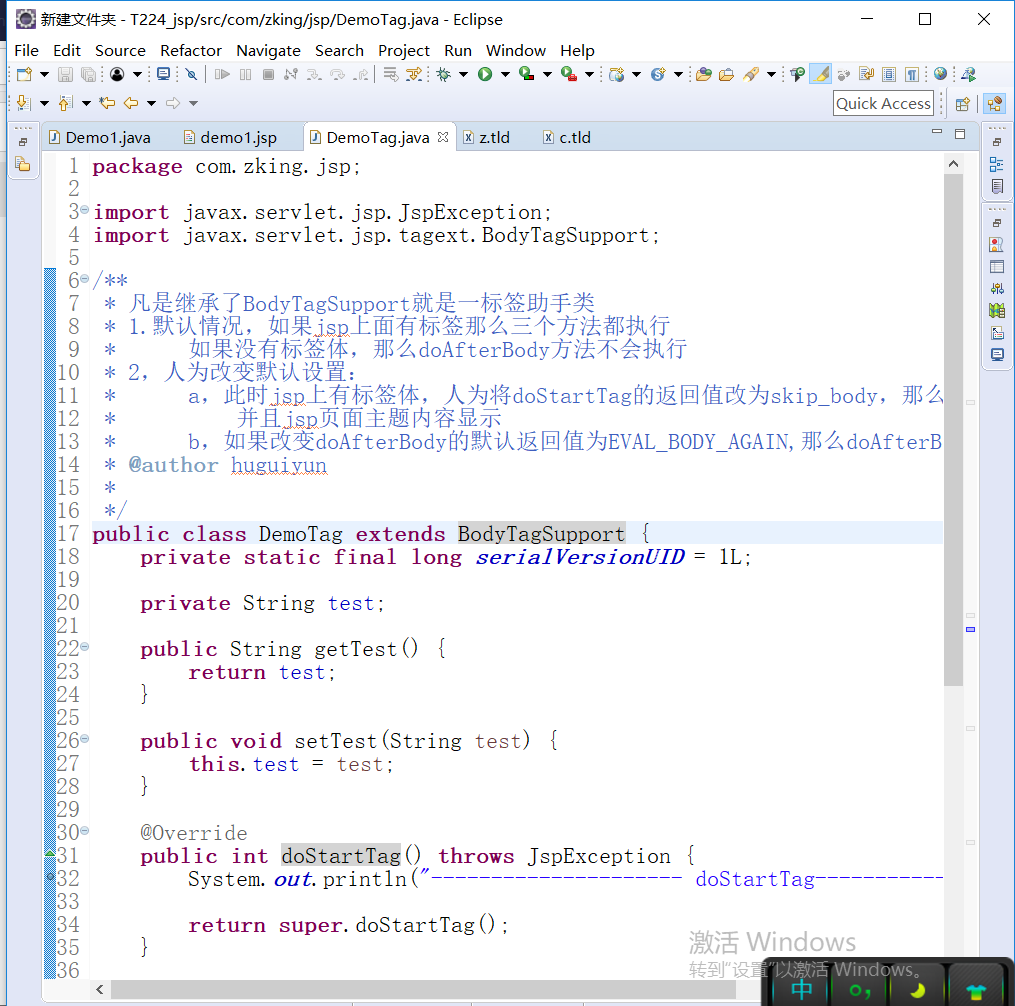Open the Search dropdown arrow
Image resolution: width=1015 pixels, height=1006 pixels.
click(x=771, y=74)
